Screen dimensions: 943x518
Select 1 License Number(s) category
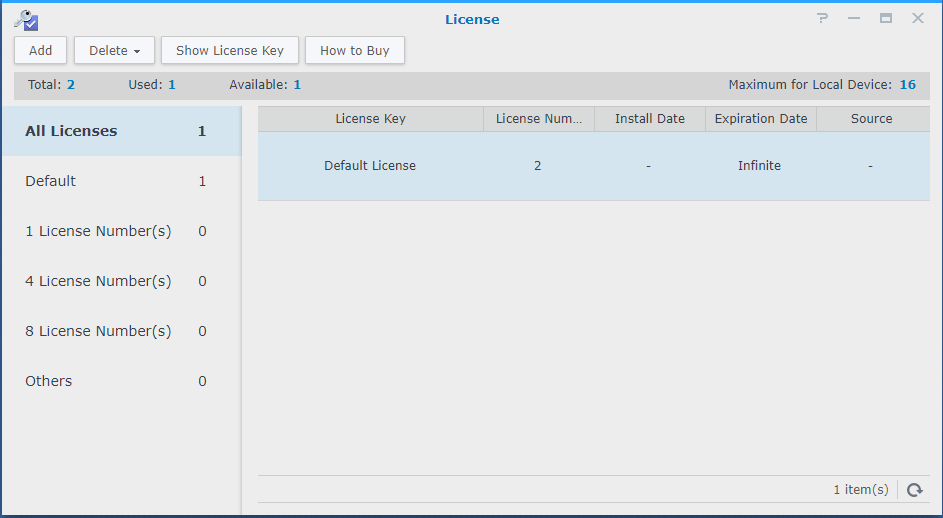(121, 231)
